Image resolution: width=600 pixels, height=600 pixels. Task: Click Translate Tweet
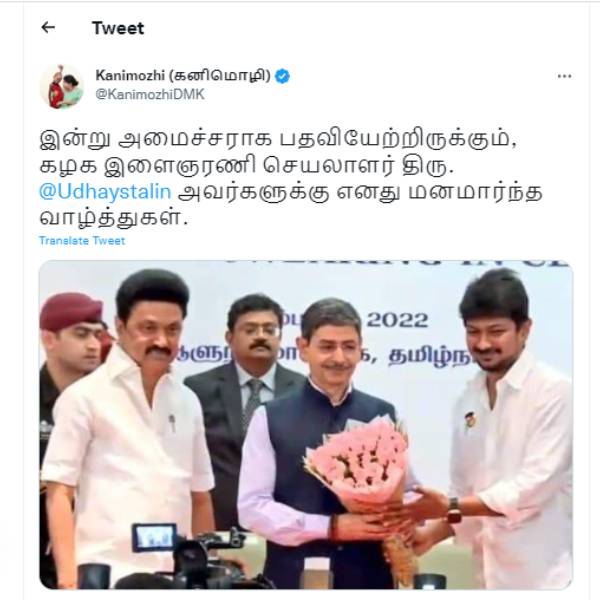[82, 241]
